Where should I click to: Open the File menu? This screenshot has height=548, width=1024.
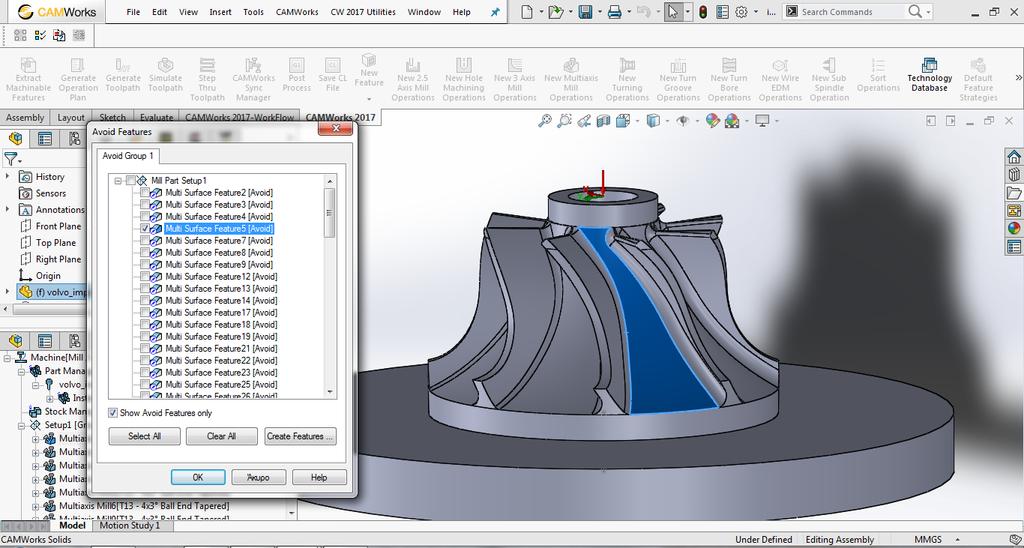133,12
